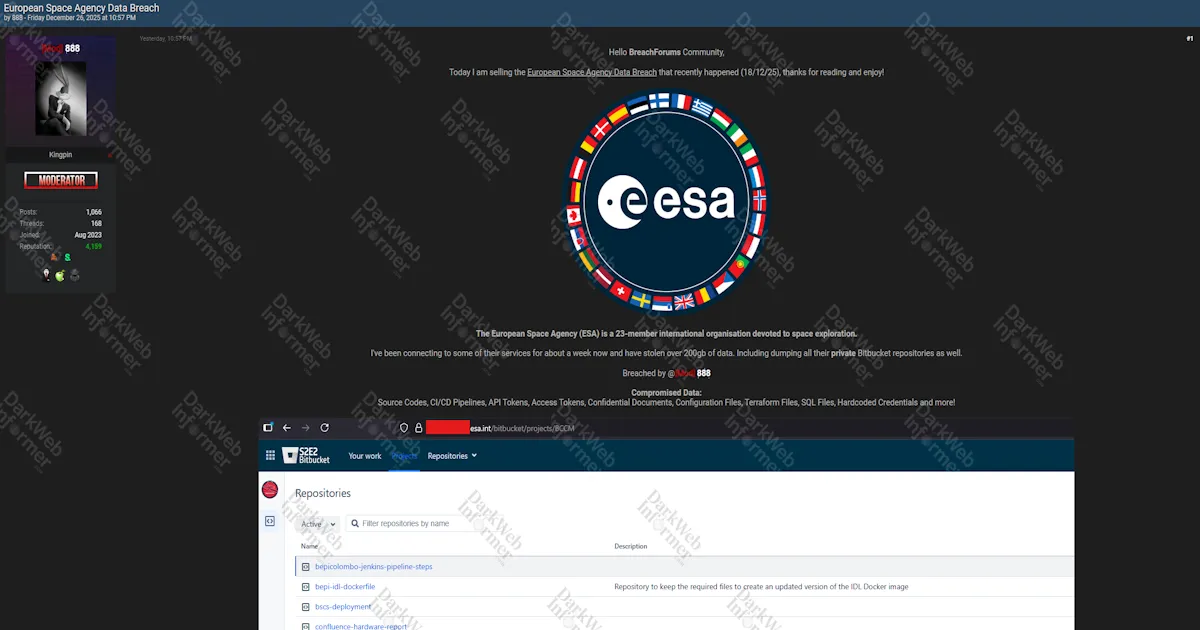
Task: Expand the Repositories navigation menu
Action: tap(452, 455)
